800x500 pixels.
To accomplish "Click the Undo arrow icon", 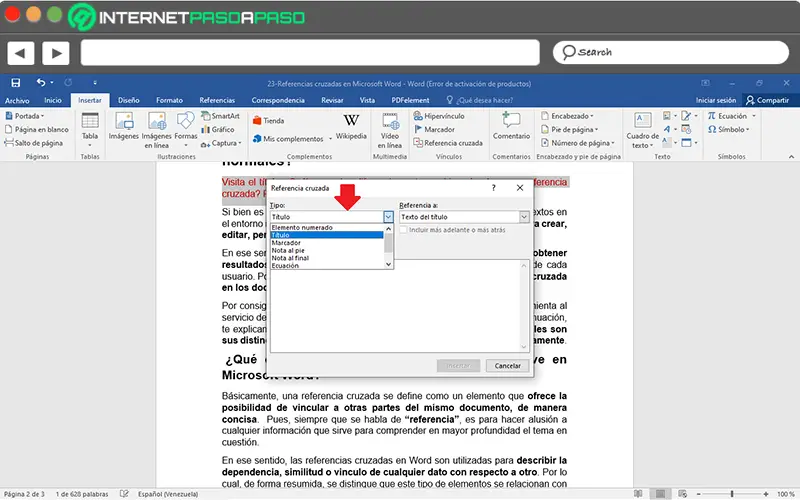I will [41, 82].
